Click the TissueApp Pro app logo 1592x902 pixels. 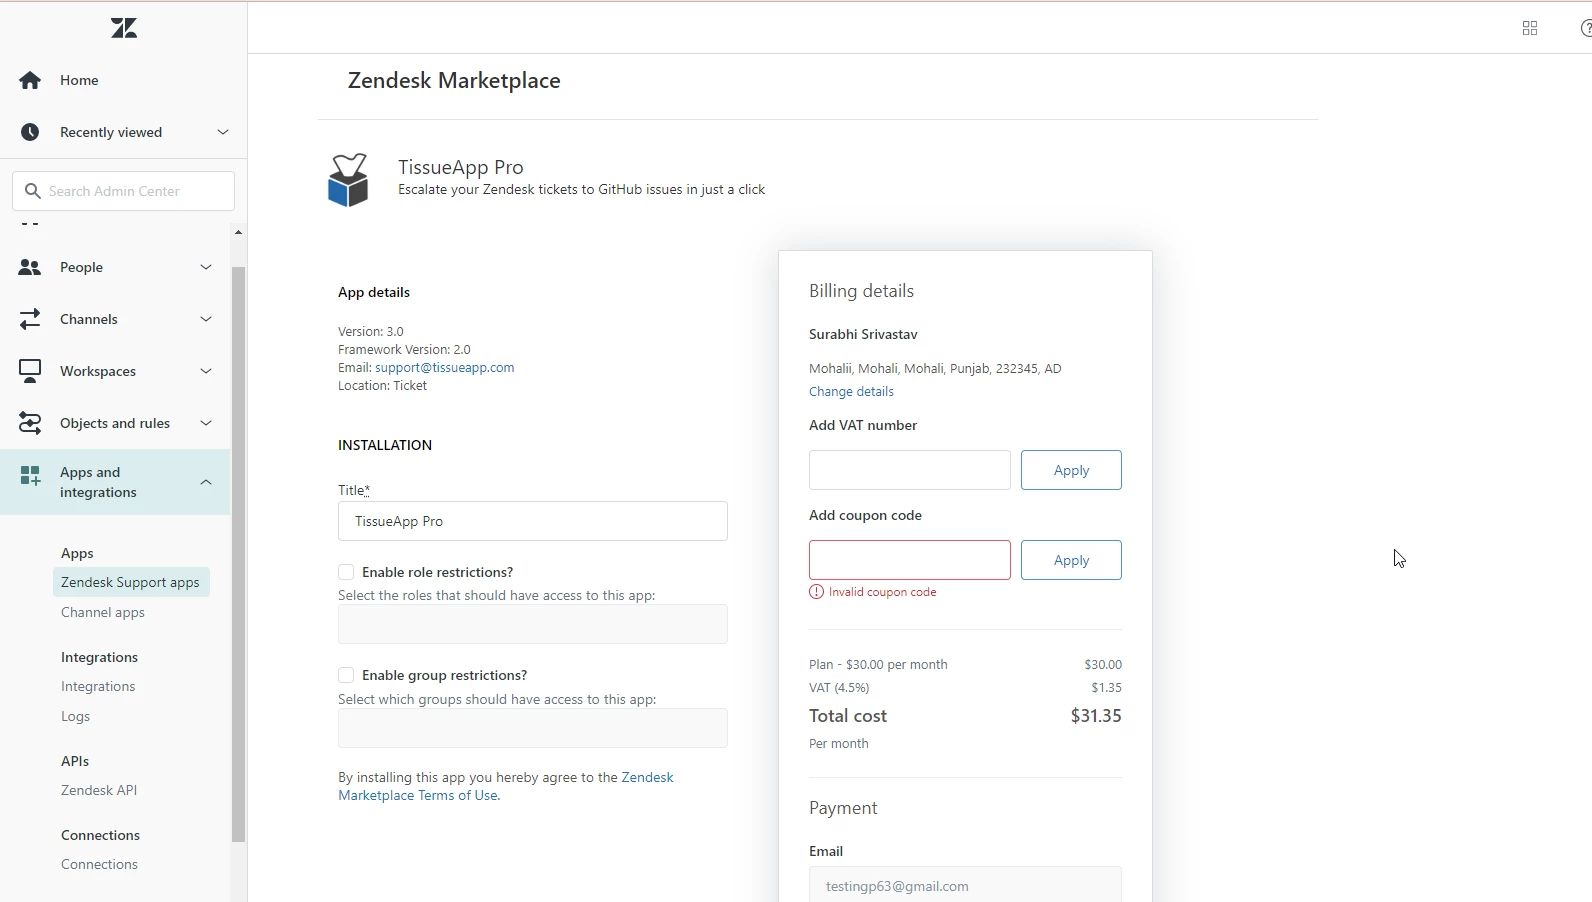(x=348, y=180)
